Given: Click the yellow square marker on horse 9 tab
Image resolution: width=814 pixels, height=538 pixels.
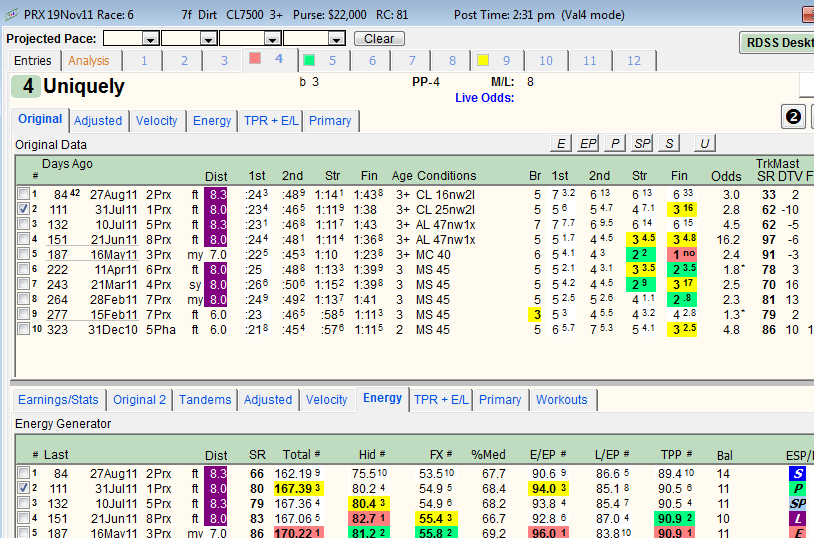Looking at the screenshot, I should (x=483, y=60).
